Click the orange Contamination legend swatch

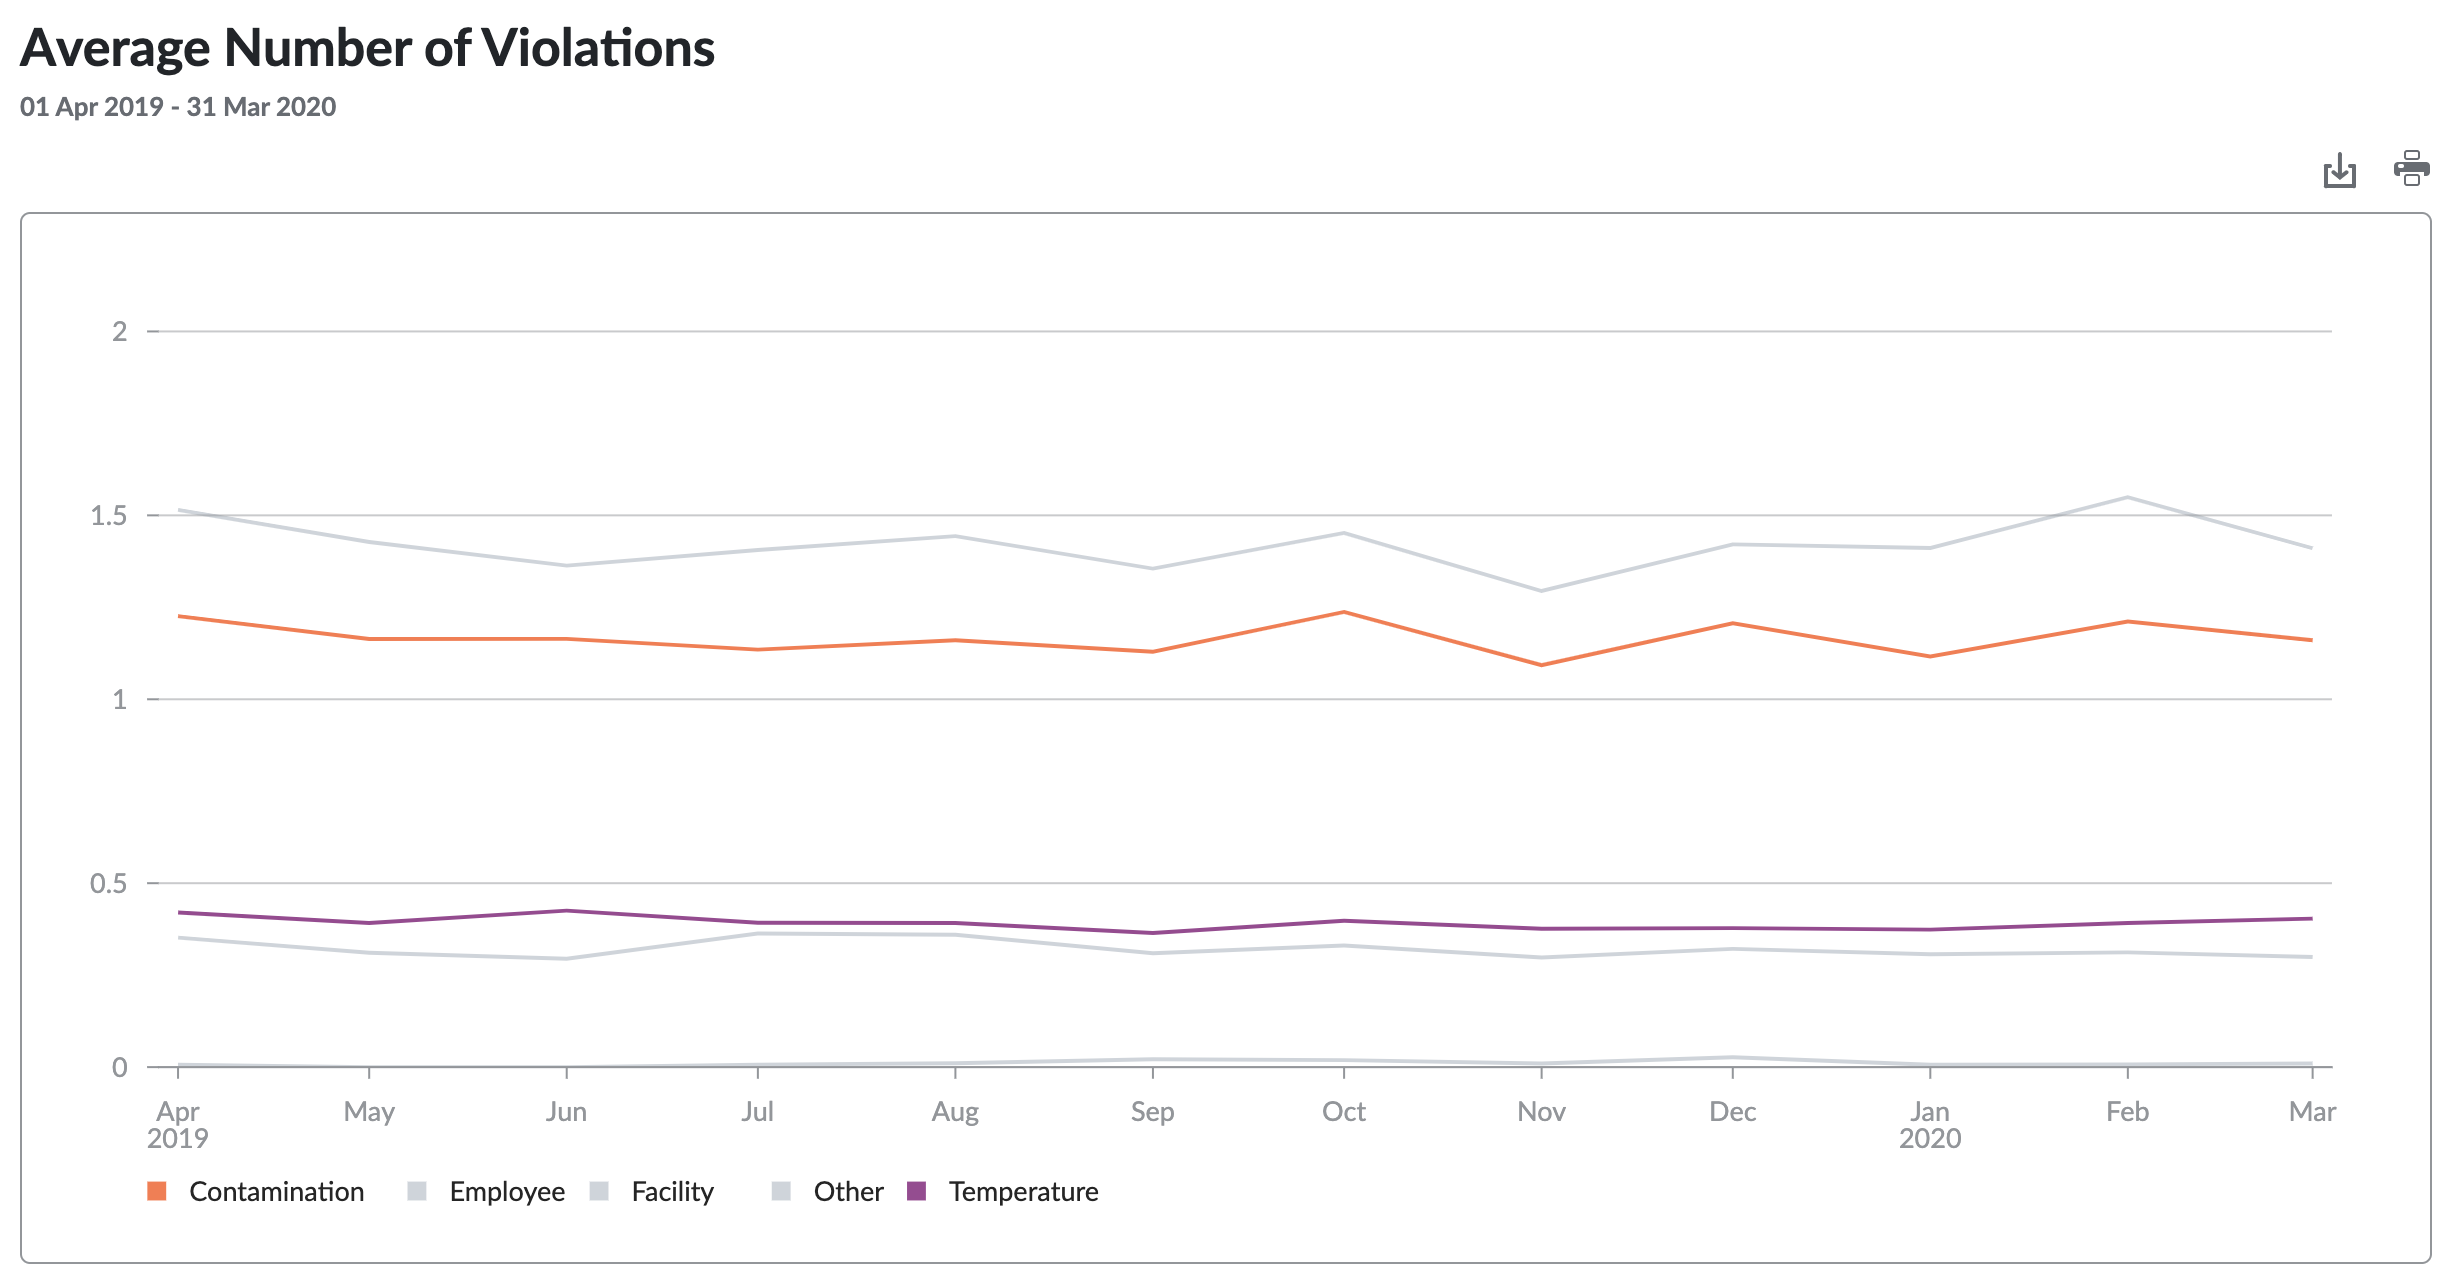(x=157, y=1191)
